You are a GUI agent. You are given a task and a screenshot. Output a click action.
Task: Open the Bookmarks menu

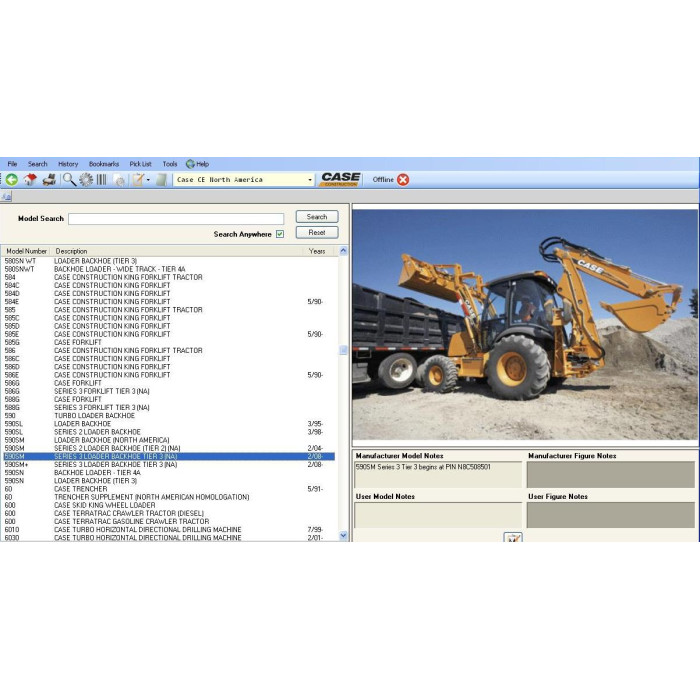(x=104, y=164)
